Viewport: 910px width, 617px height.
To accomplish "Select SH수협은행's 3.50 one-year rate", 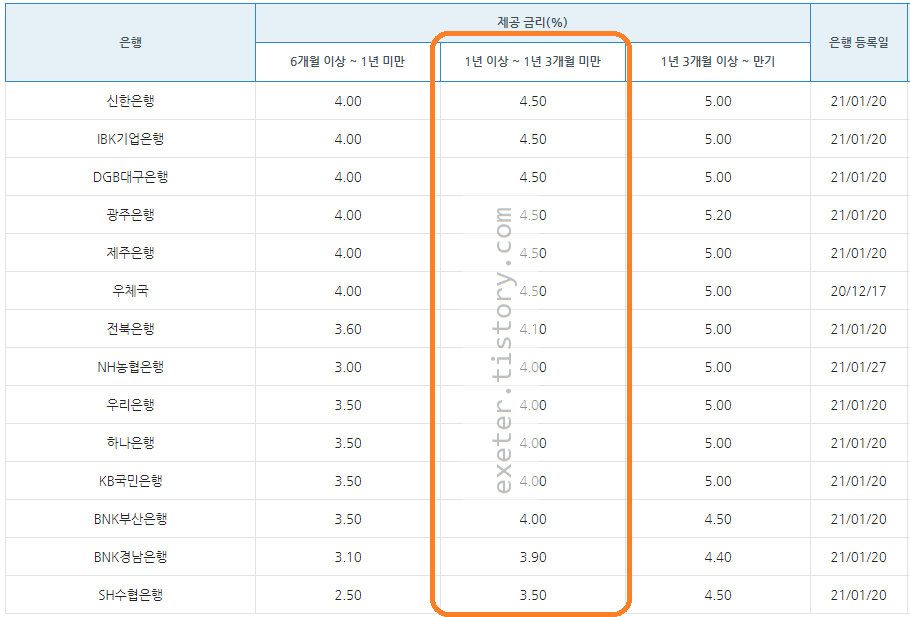I will coord(533,595).
